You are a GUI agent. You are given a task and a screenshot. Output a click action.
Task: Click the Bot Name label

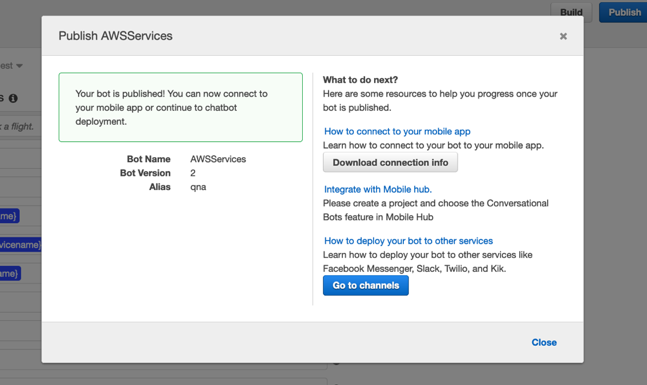[149, 159]
